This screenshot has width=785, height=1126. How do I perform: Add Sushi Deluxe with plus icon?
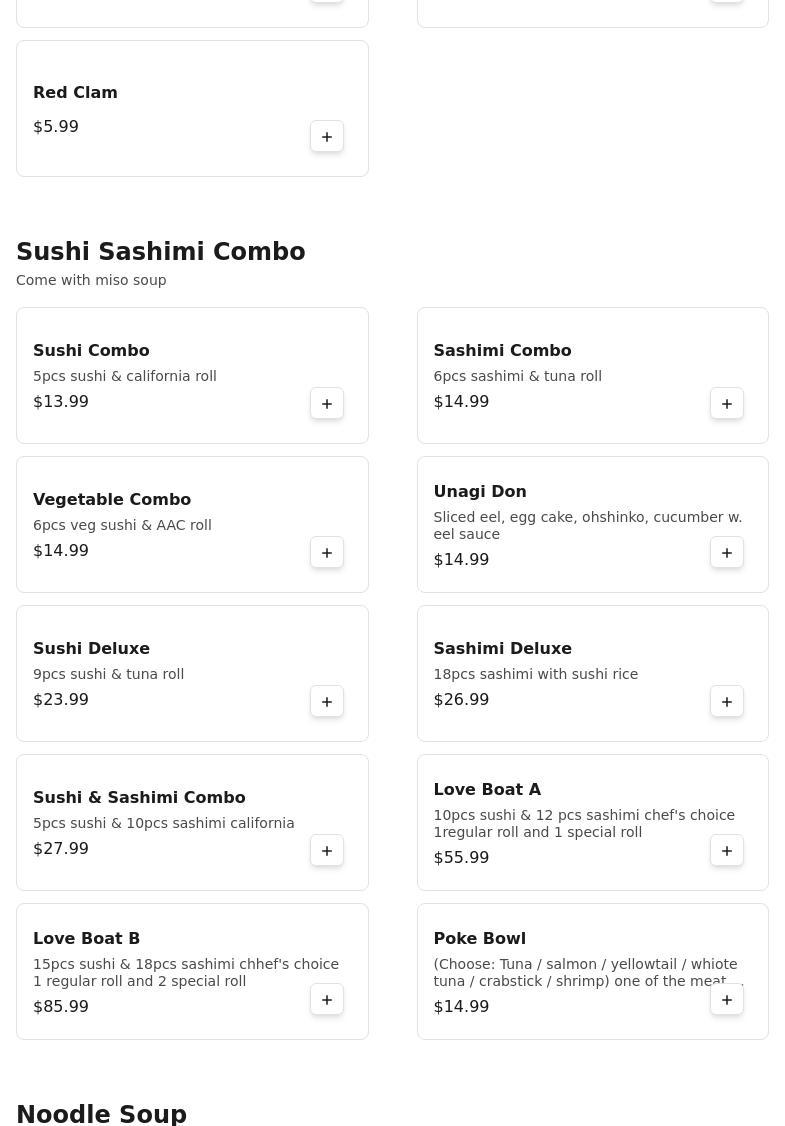[x=327, y=702]
